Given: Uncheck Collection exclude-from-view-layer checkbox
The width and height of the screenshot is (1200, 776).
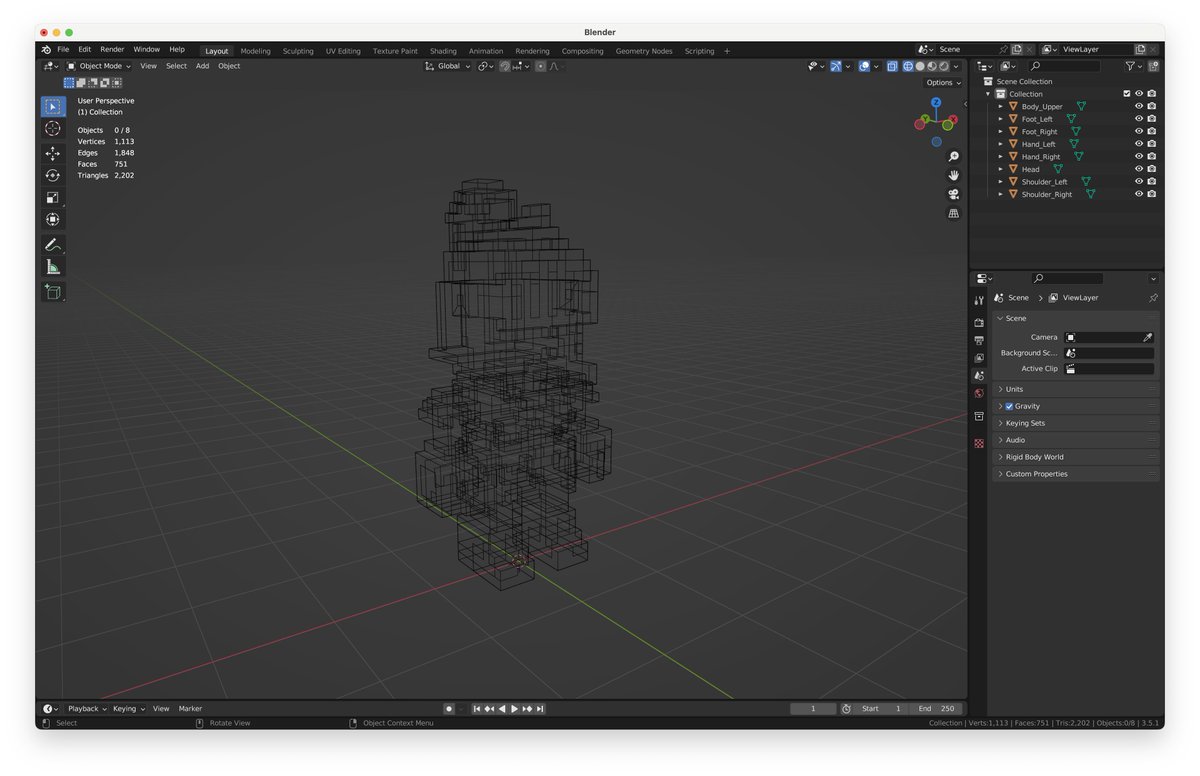Looking at the screenshot, I should coord(1127,94).
